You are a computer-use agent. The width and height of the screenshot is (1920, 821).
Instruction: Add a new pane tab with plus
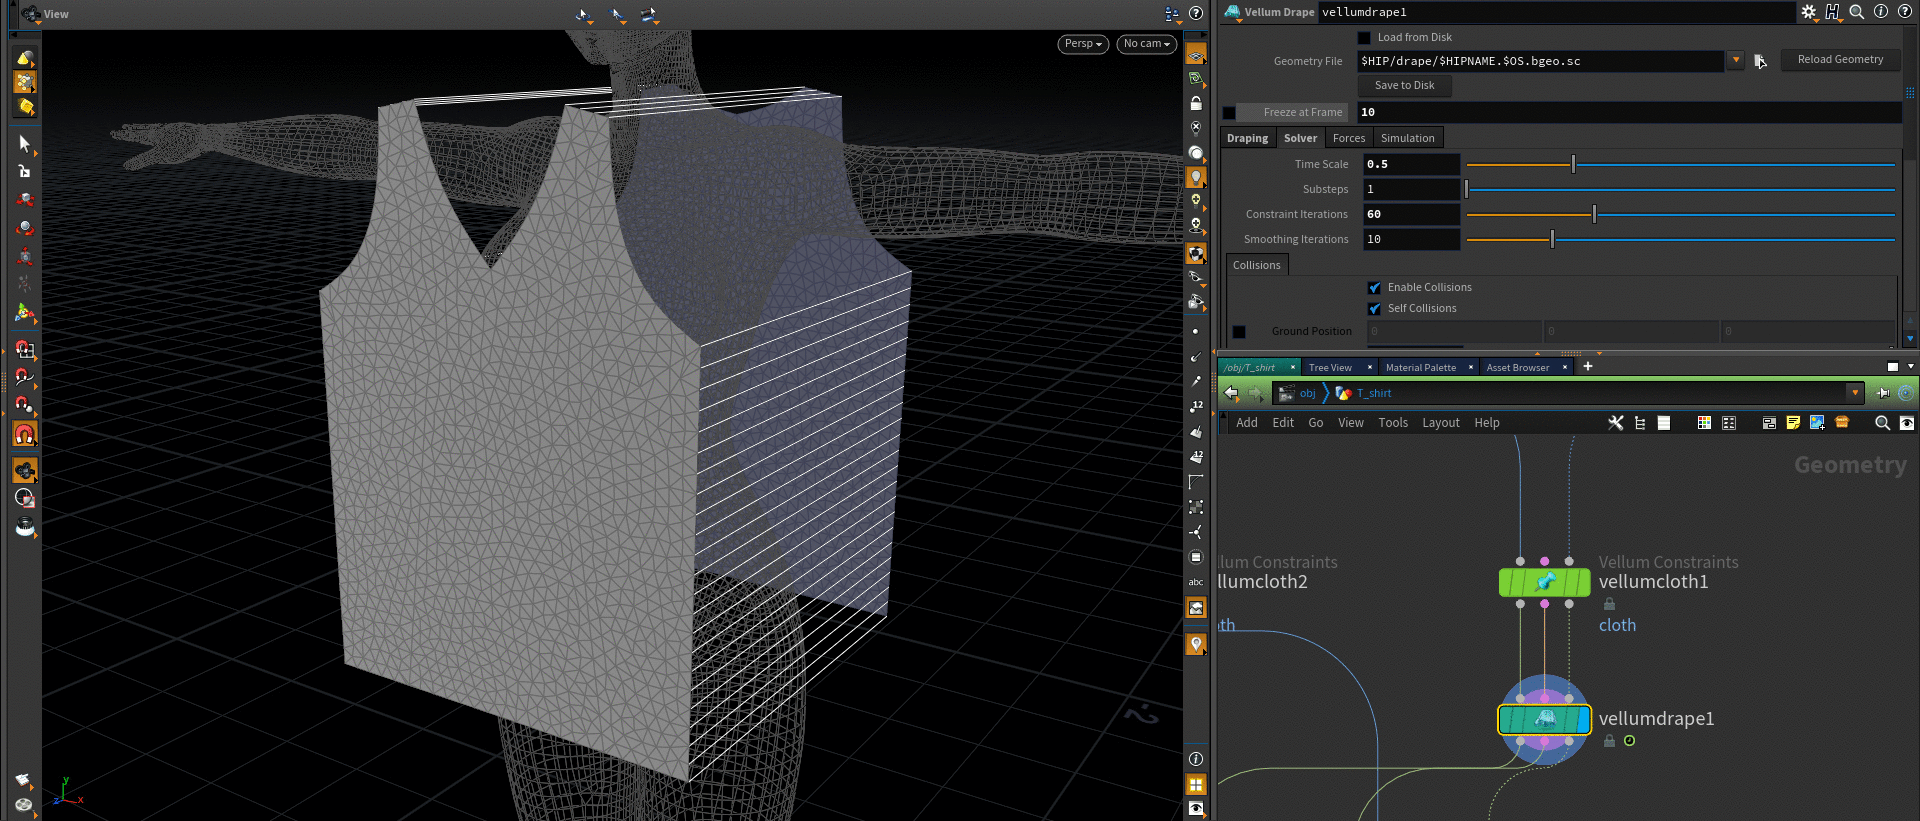pos(1587,367)
